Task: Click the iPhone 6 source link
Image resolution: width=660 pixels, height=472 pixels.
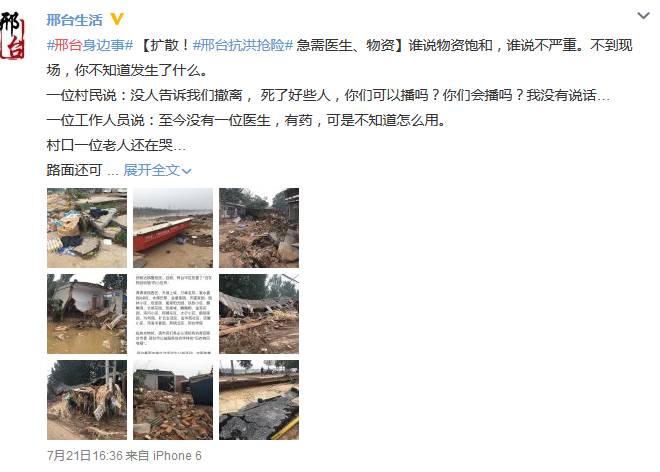Action: [177, 456]
